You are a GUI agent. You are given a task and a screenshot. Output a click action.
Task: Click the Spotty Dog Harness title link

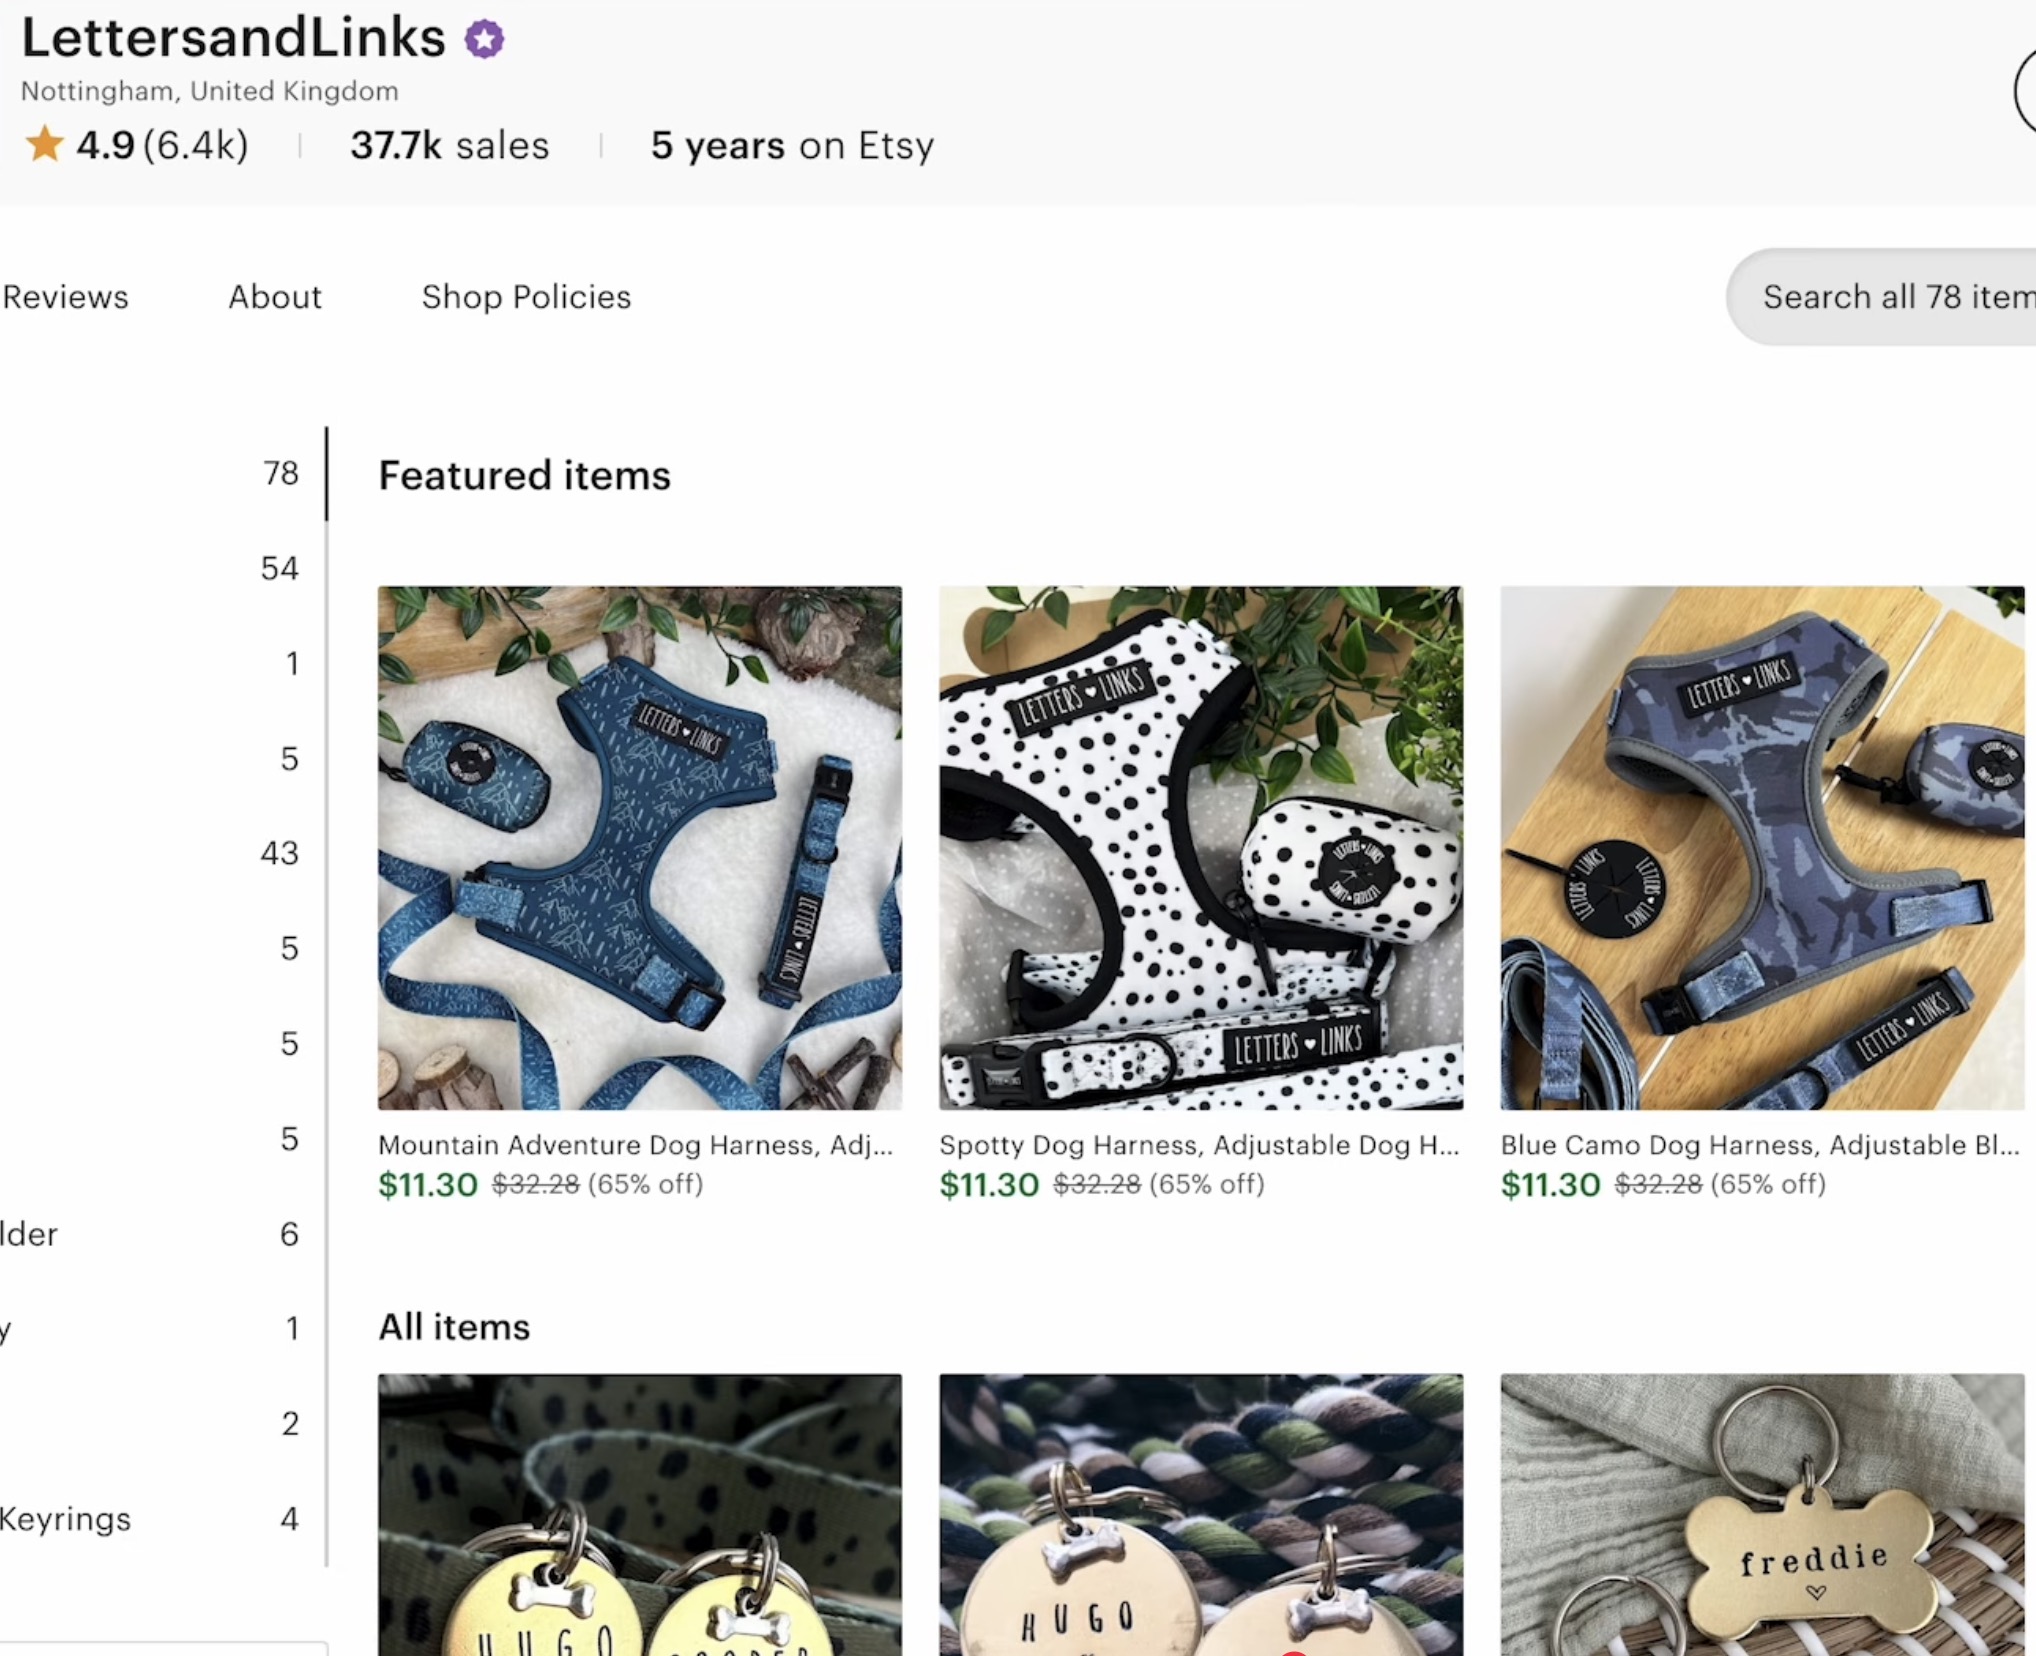click(1198, 1145)
